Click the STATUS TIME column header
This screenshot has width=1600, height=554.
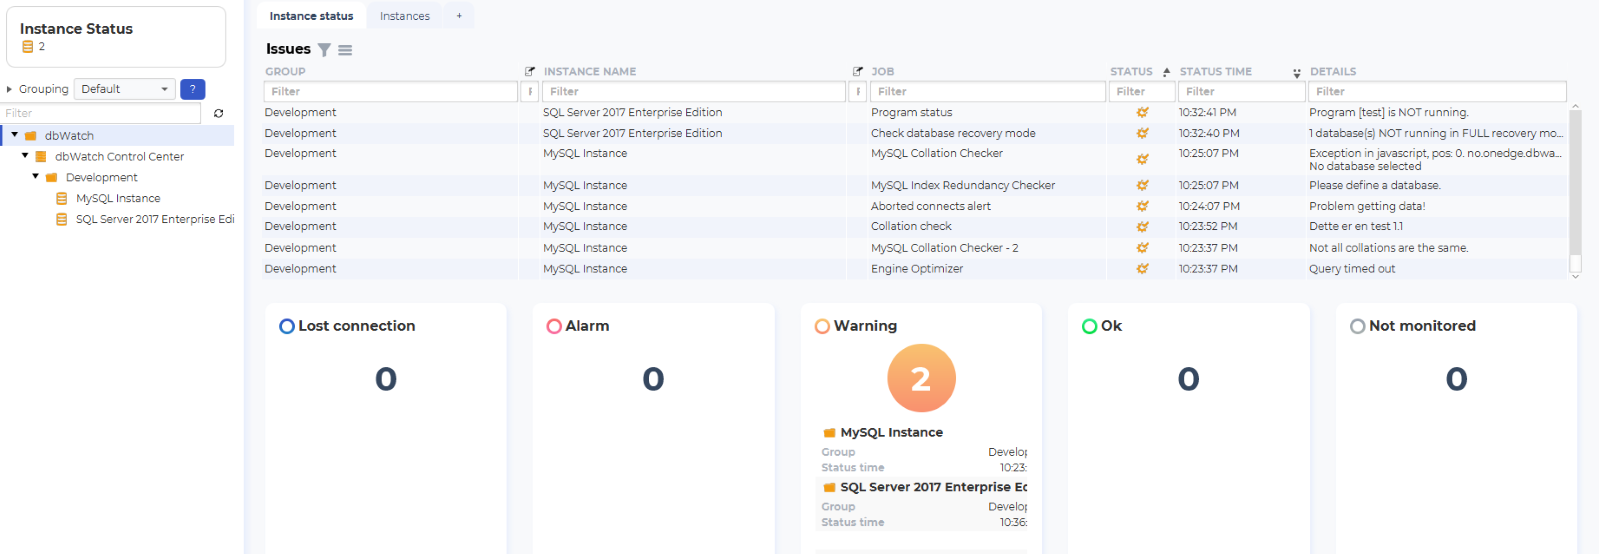1215,72
